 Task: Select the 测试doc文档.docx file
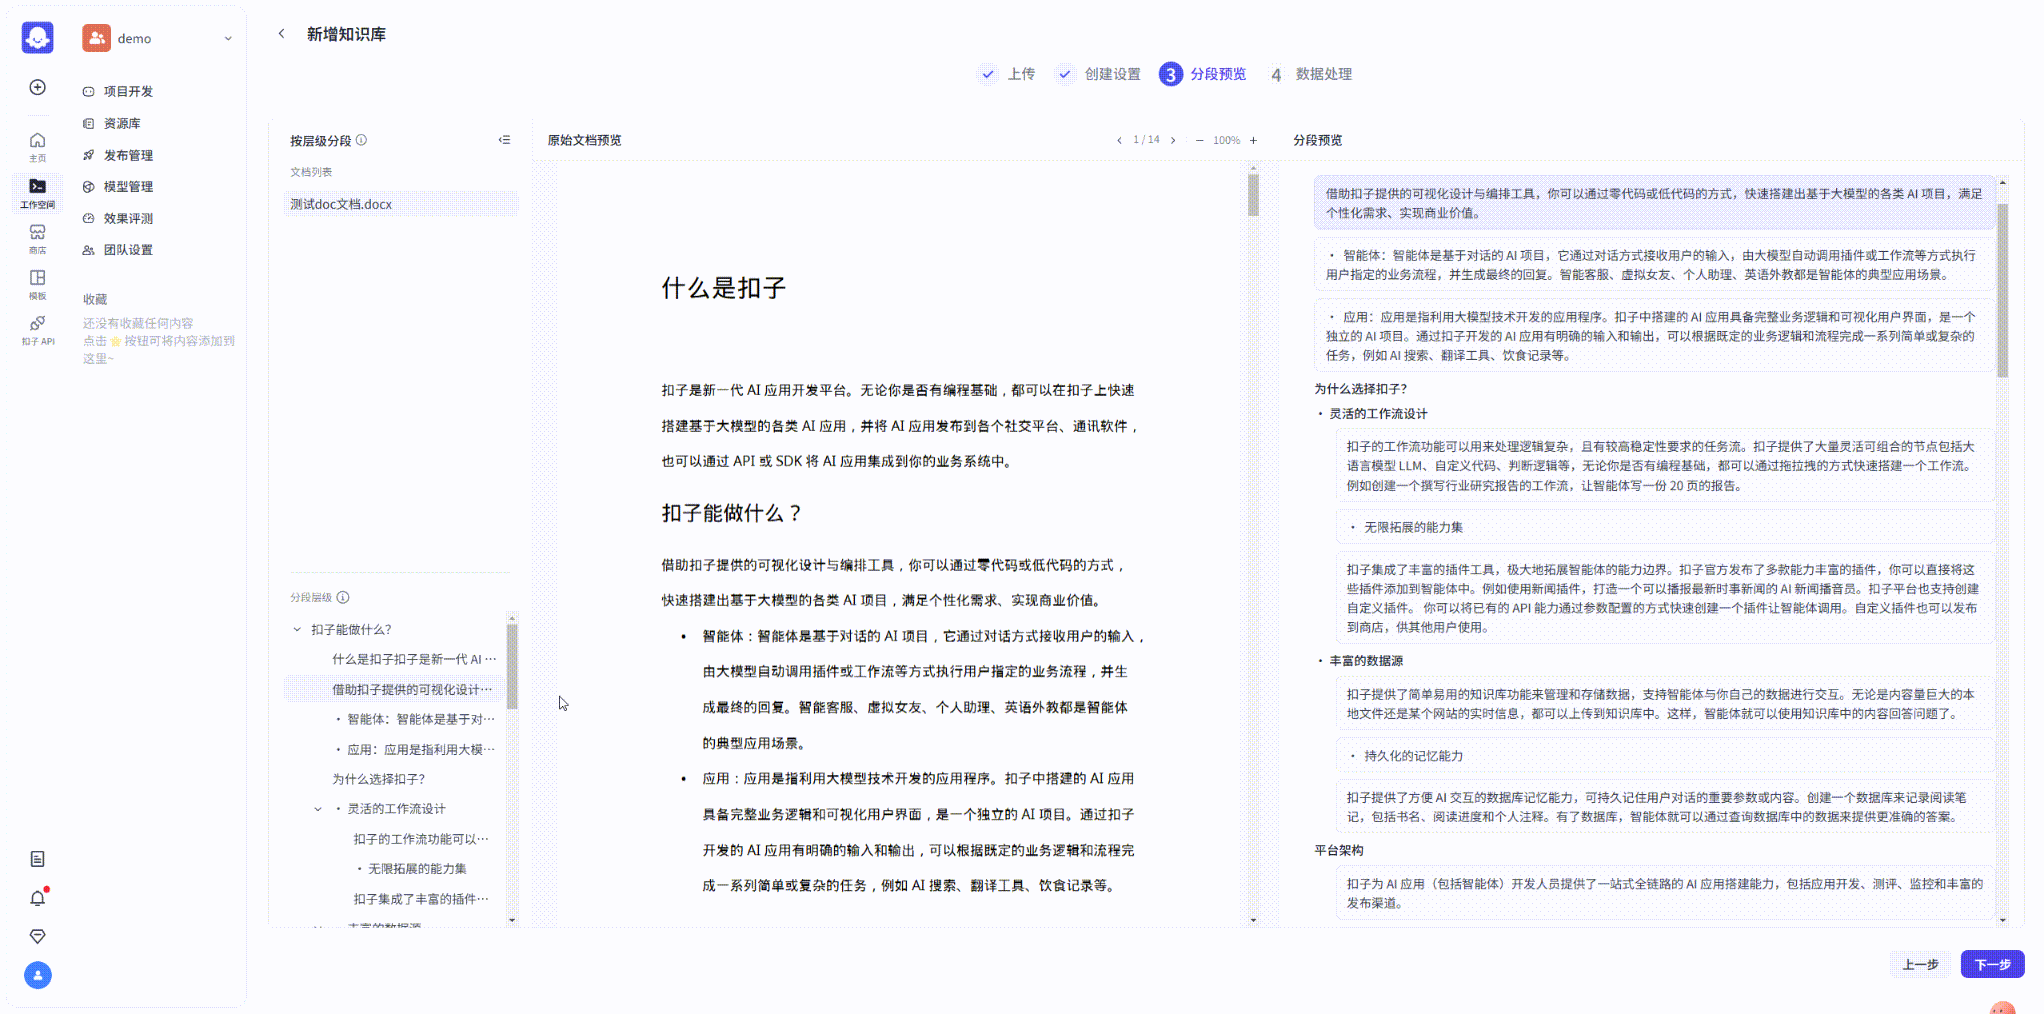341,204
